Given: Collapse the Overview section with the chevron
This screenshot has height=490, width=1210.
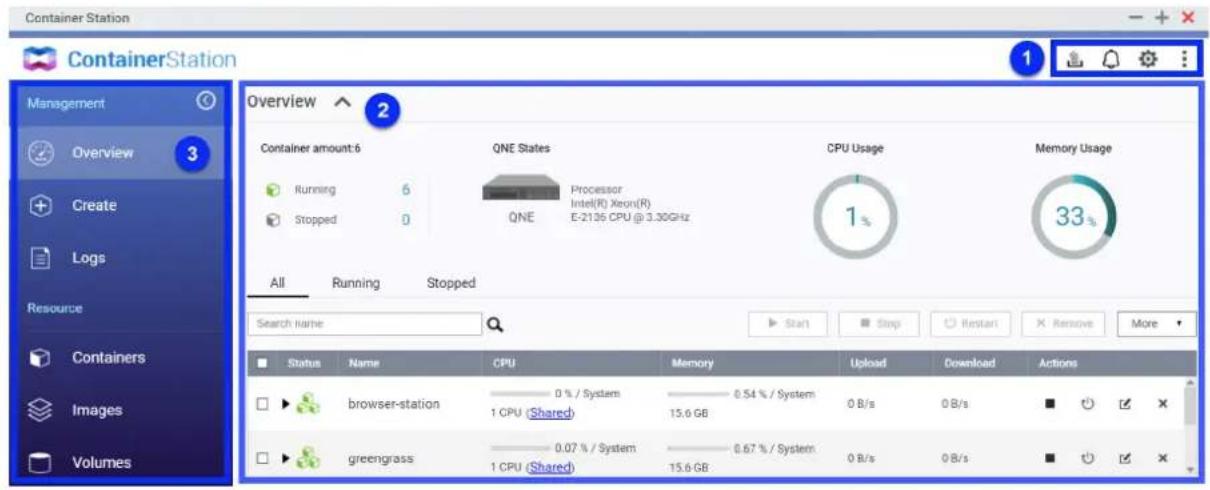Looking at the screenshot, I should click(x=342, y=102).
